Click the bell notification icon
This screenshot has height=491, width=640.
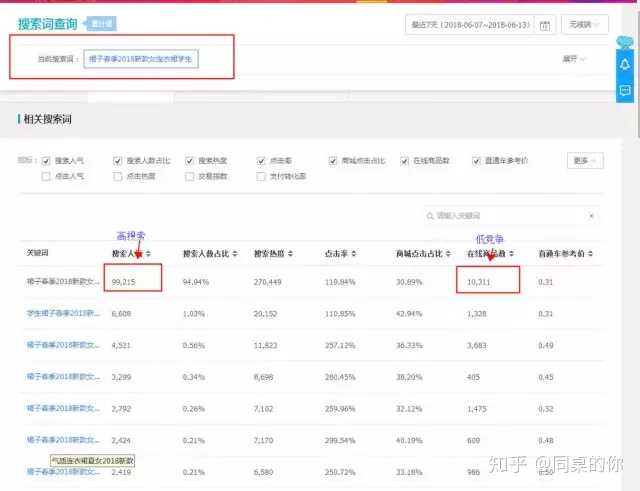[625, 65]
